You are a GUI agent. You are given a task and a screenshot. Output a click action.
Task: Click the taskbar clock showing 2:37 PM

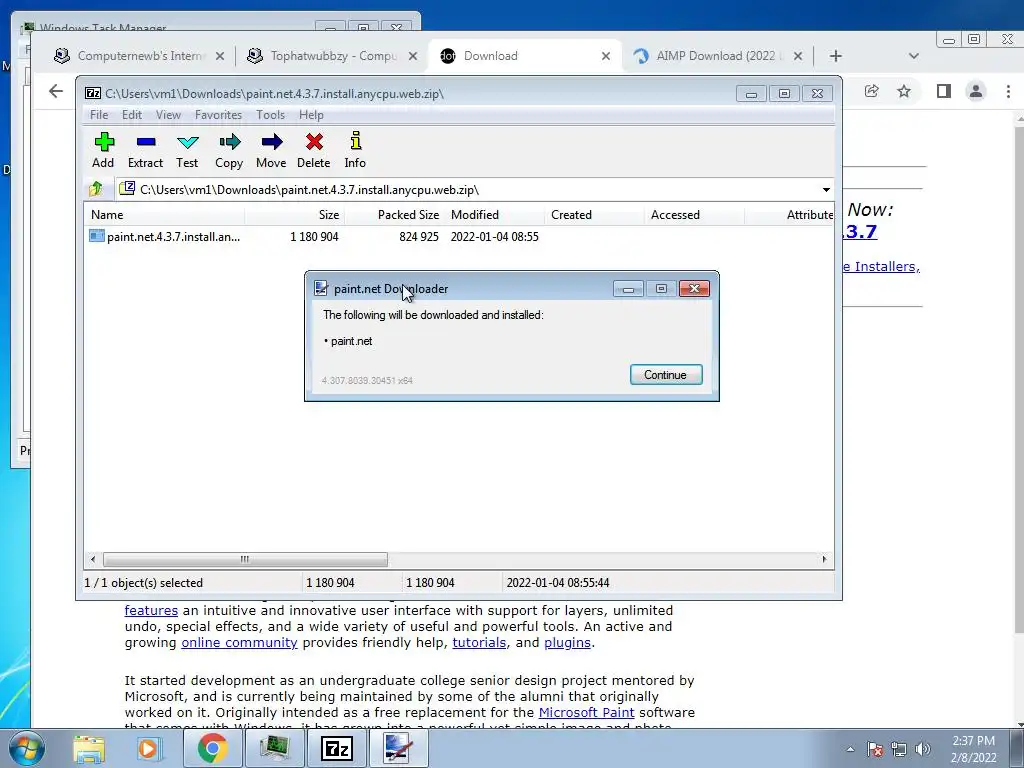pyautogui.click(x=973, y=749)
